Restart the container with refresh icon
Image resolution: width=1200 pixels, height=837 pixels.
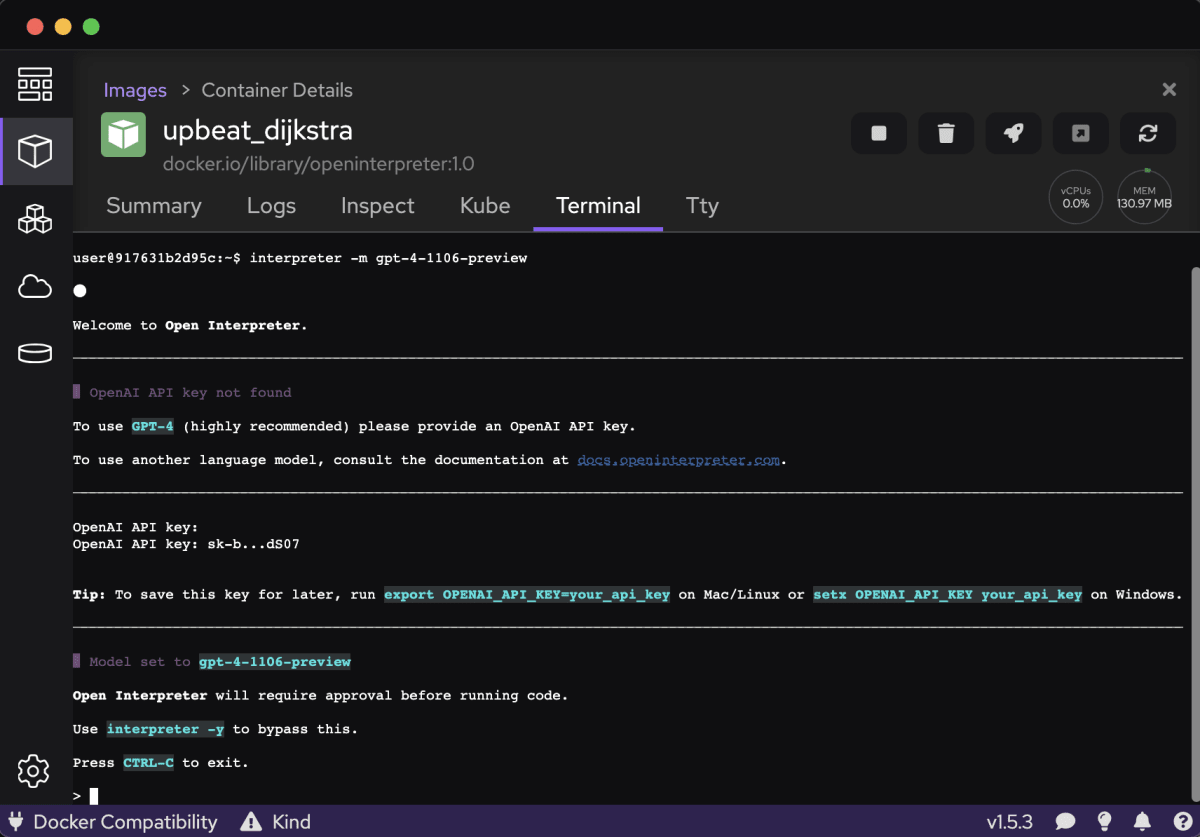tap(1148, 133)
